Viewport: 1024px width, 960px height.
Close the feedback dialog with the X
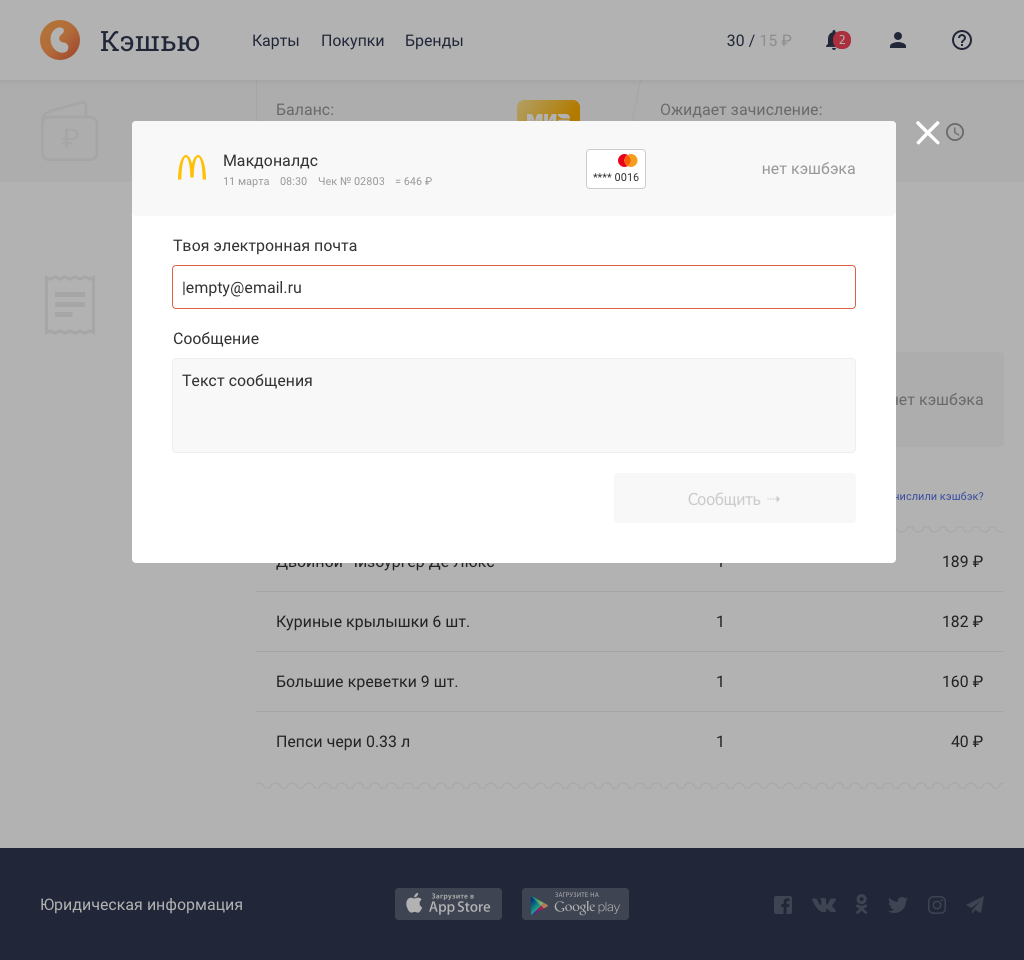point(927,133)
